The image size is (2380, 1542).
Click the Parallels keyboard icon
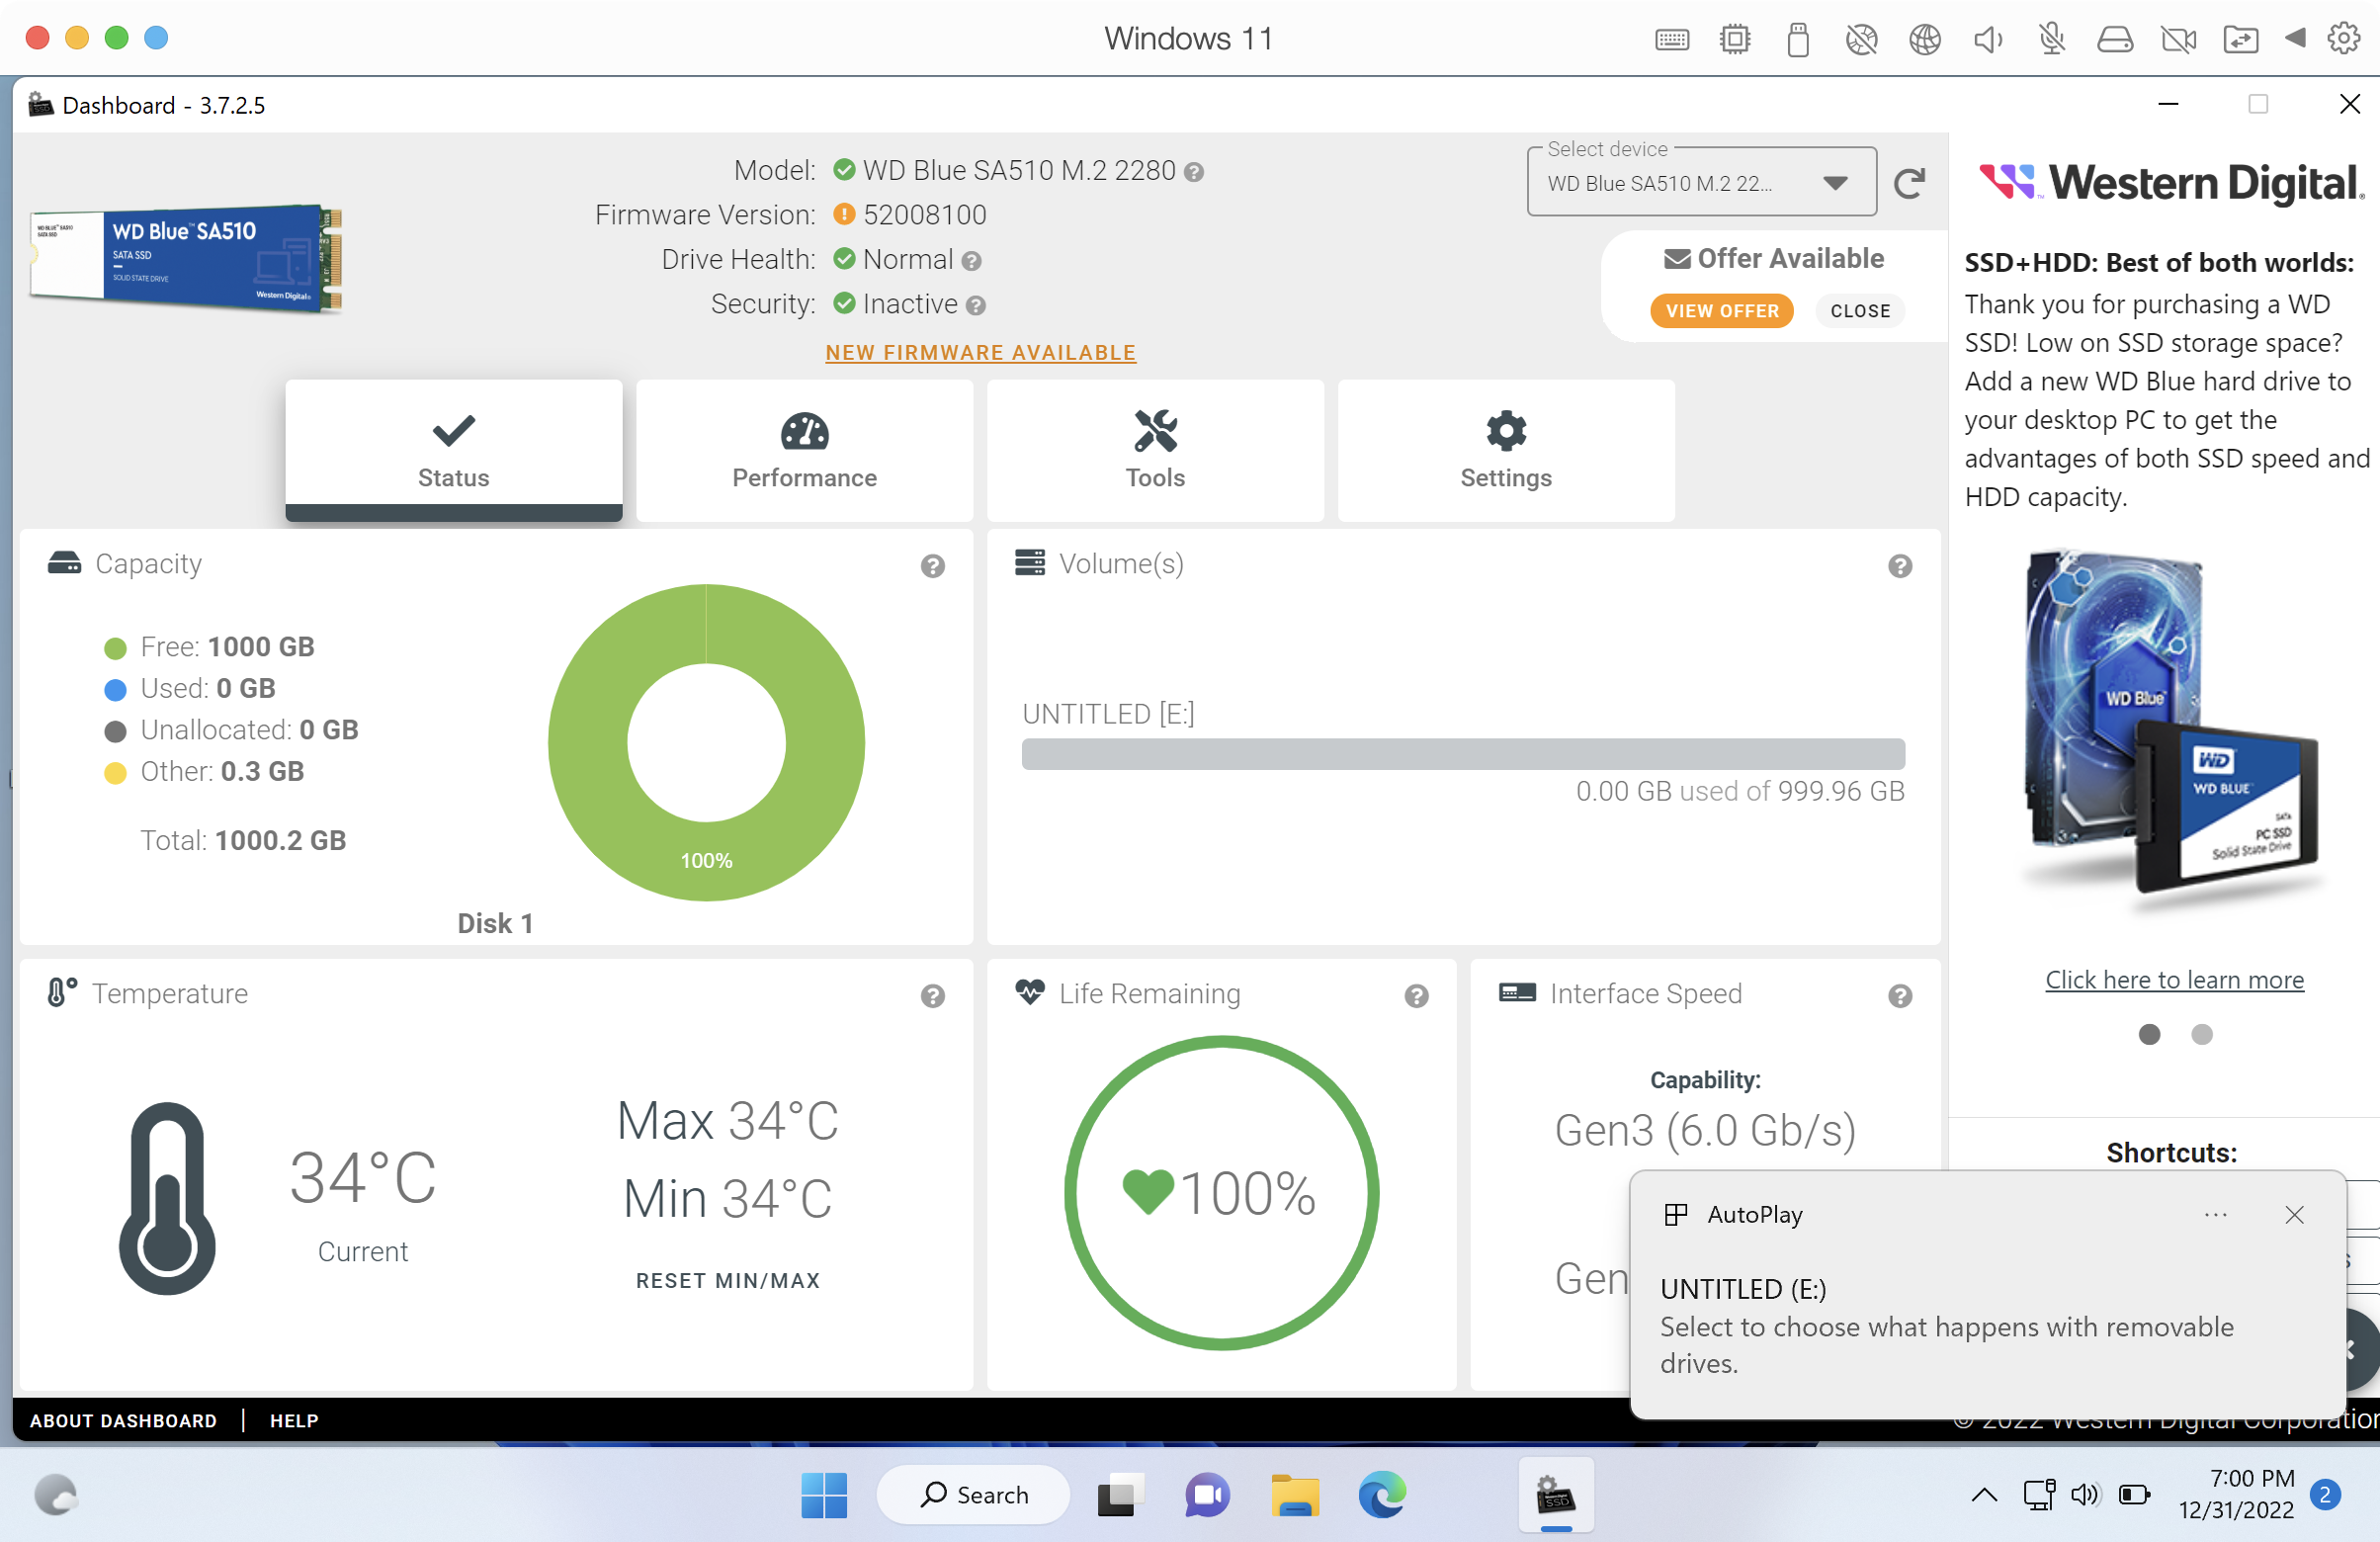click(x=1672, y=39)
